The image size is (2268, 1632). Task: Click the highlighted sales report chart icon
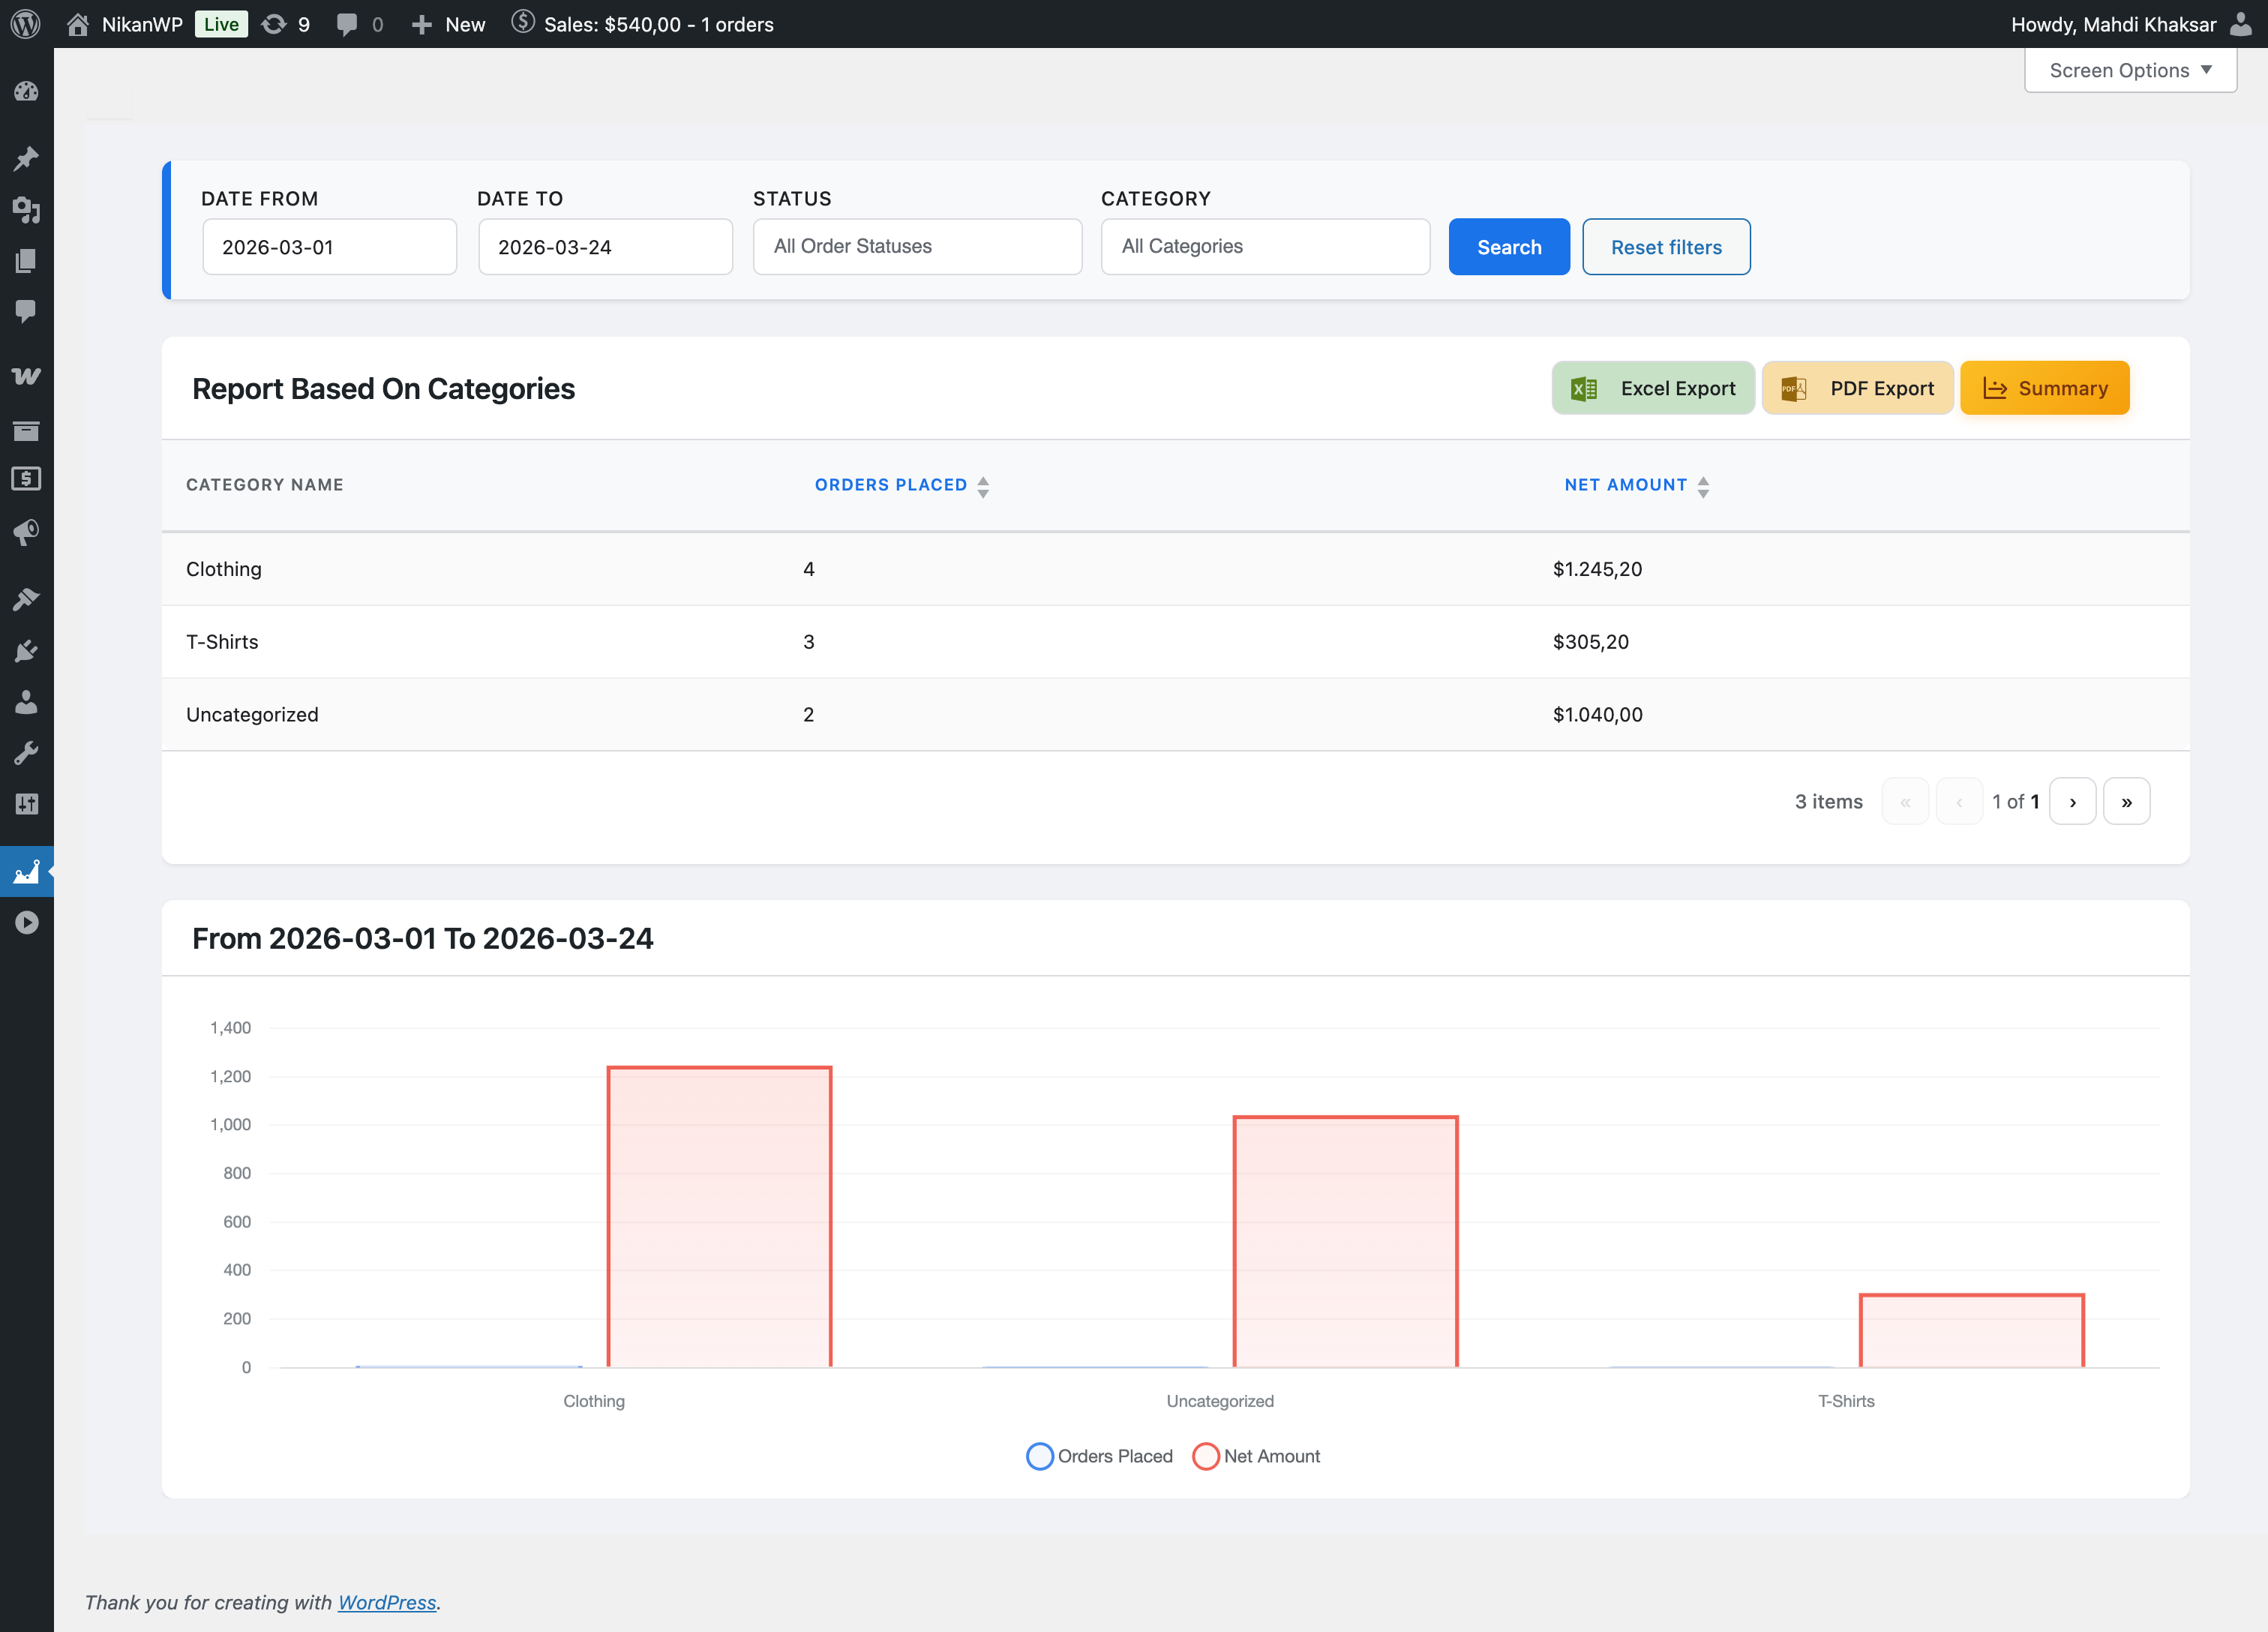pos(27,871)
